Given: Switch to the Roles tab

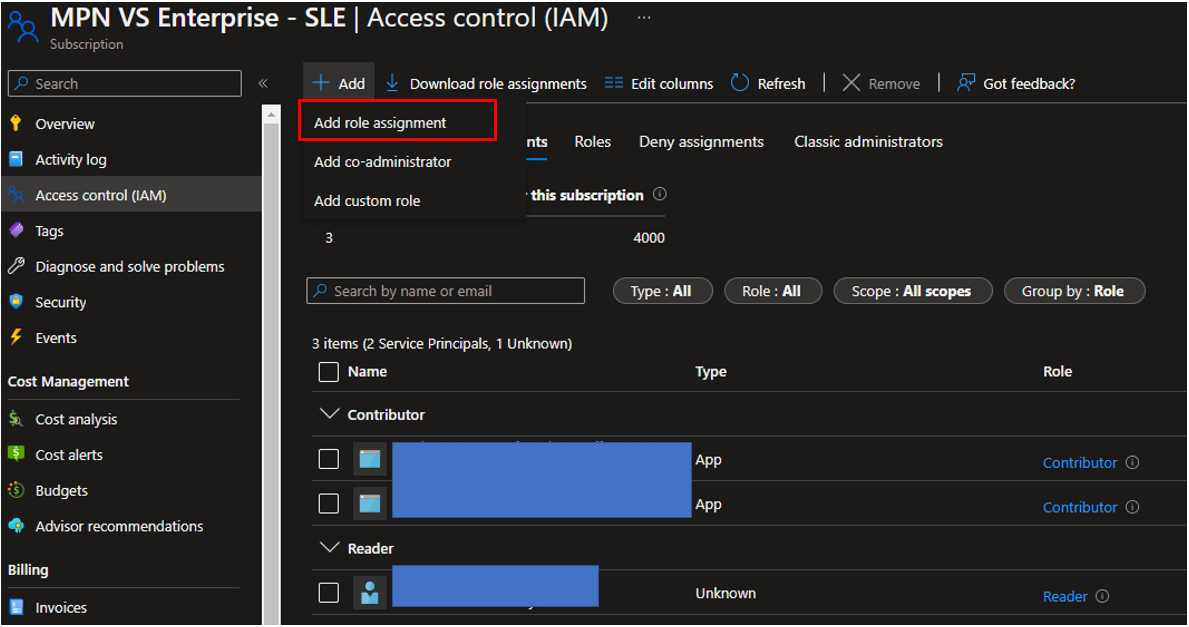Looking at the screenshot, I should pos(592,142).
